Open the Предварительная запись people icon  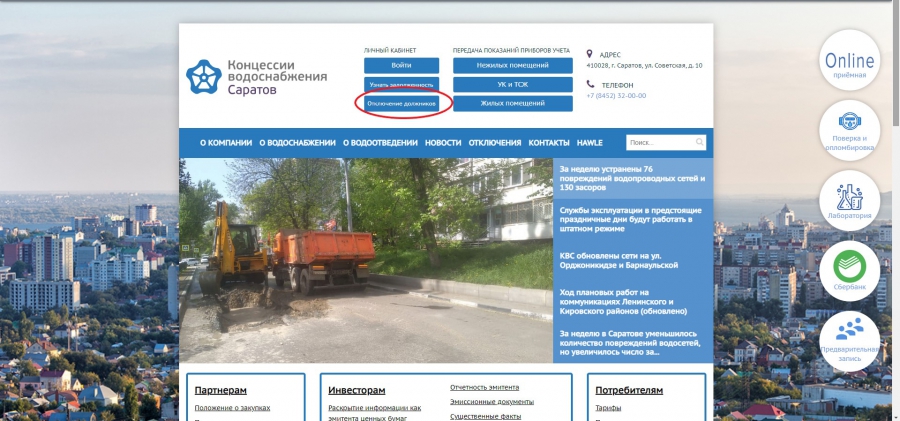pyautogui.click(x=849, y=340)
